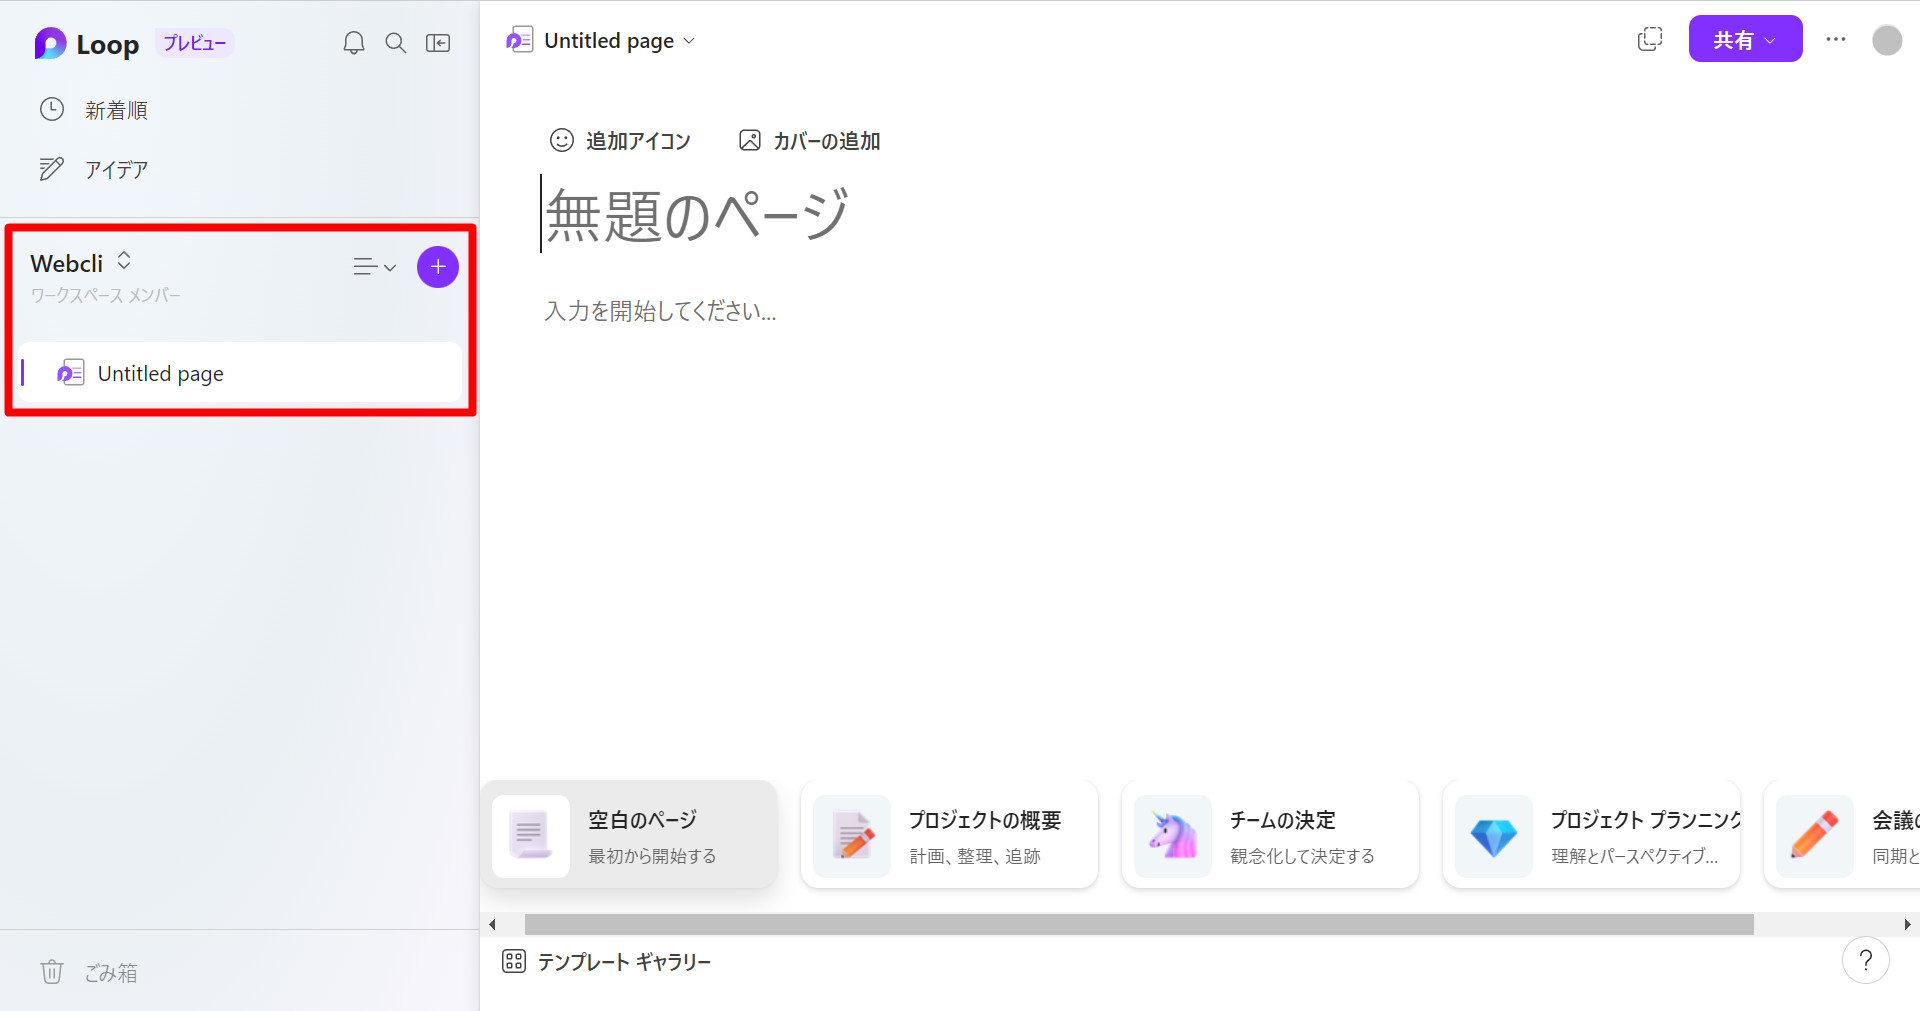
Task: Click the copy component icon
Action: pyautogui.click(x=1650, y=39)
